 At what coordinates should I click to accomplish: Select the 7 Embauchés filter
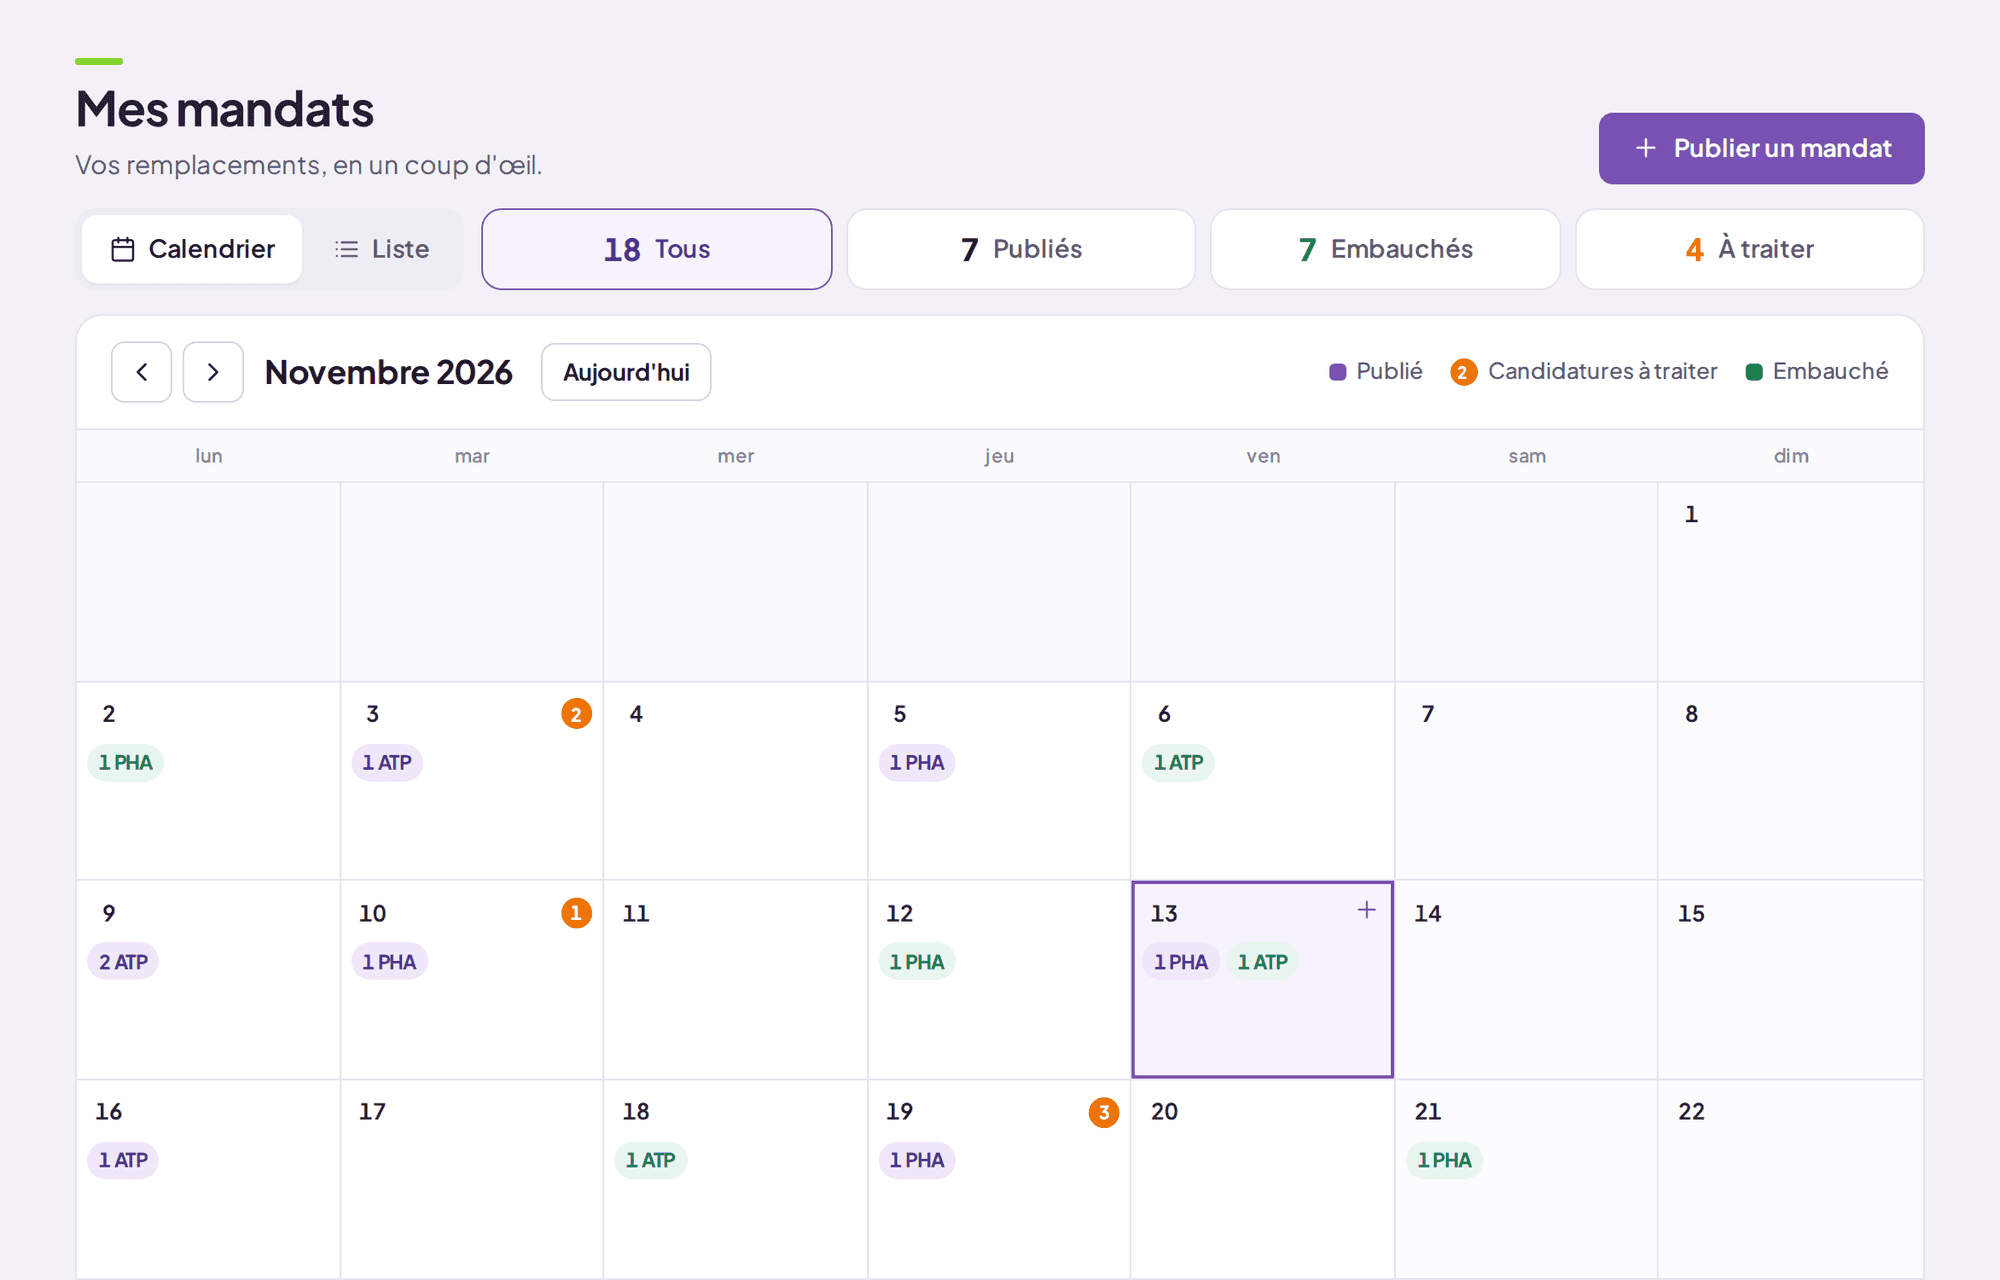click(x=1385, y=249)
